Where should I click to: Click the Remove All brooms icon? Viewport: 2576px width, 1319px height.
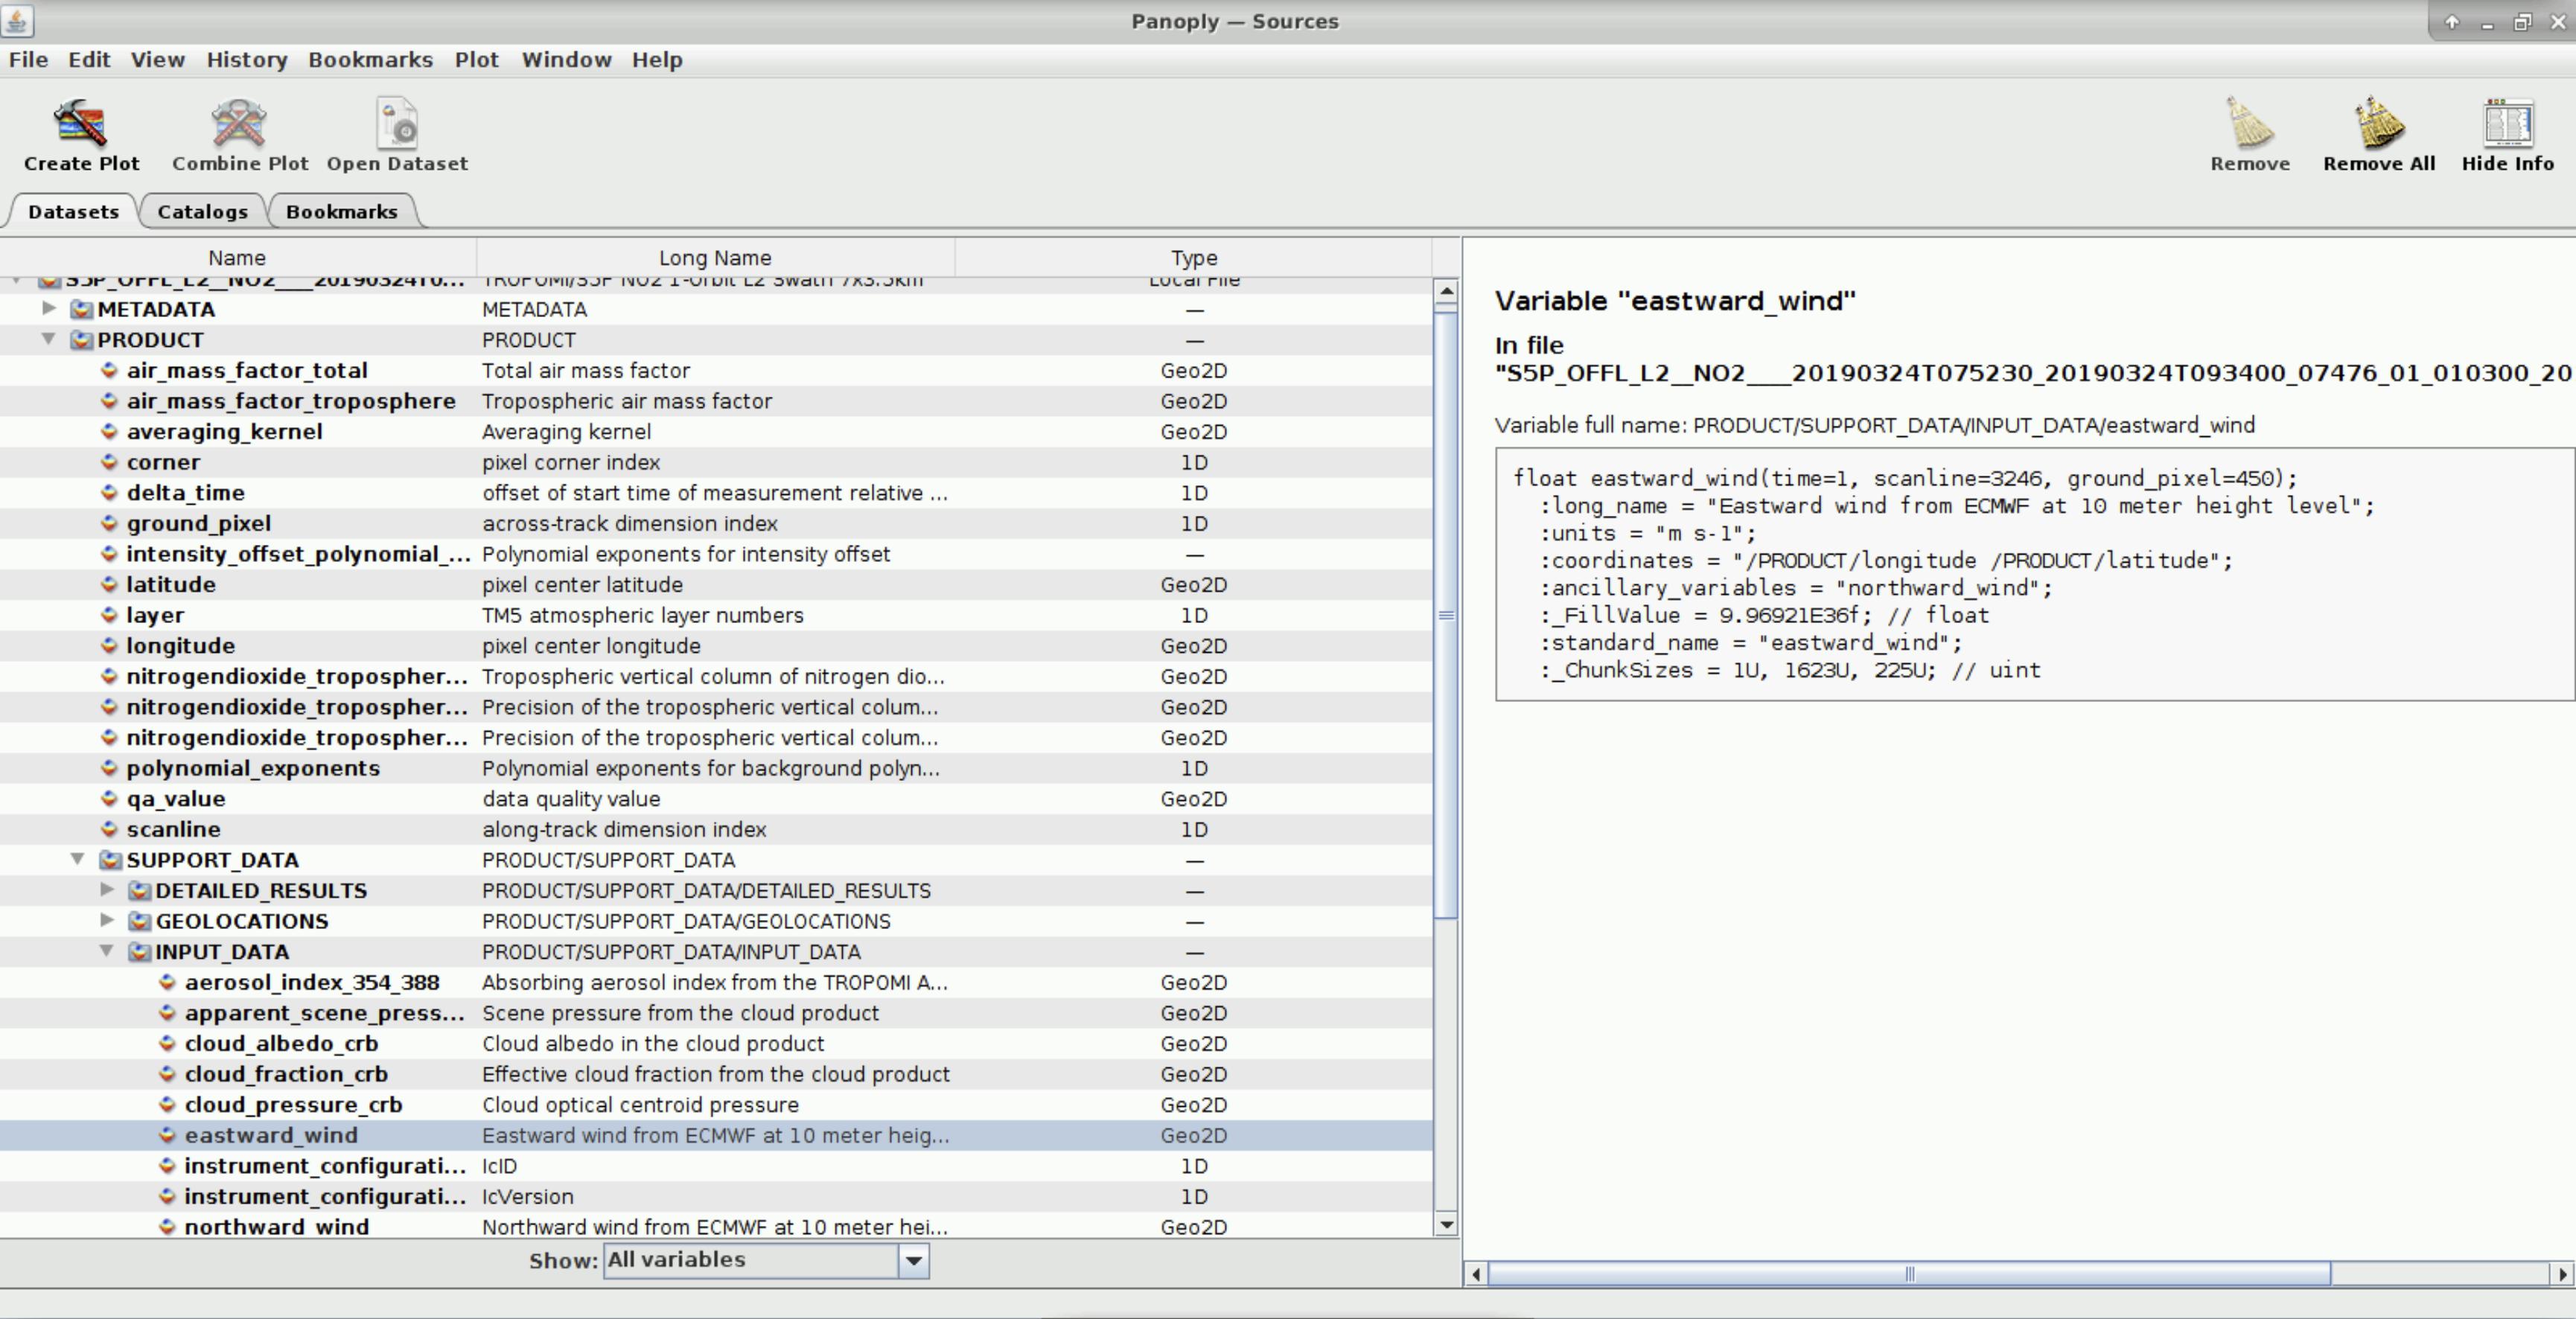[2379, 124]
